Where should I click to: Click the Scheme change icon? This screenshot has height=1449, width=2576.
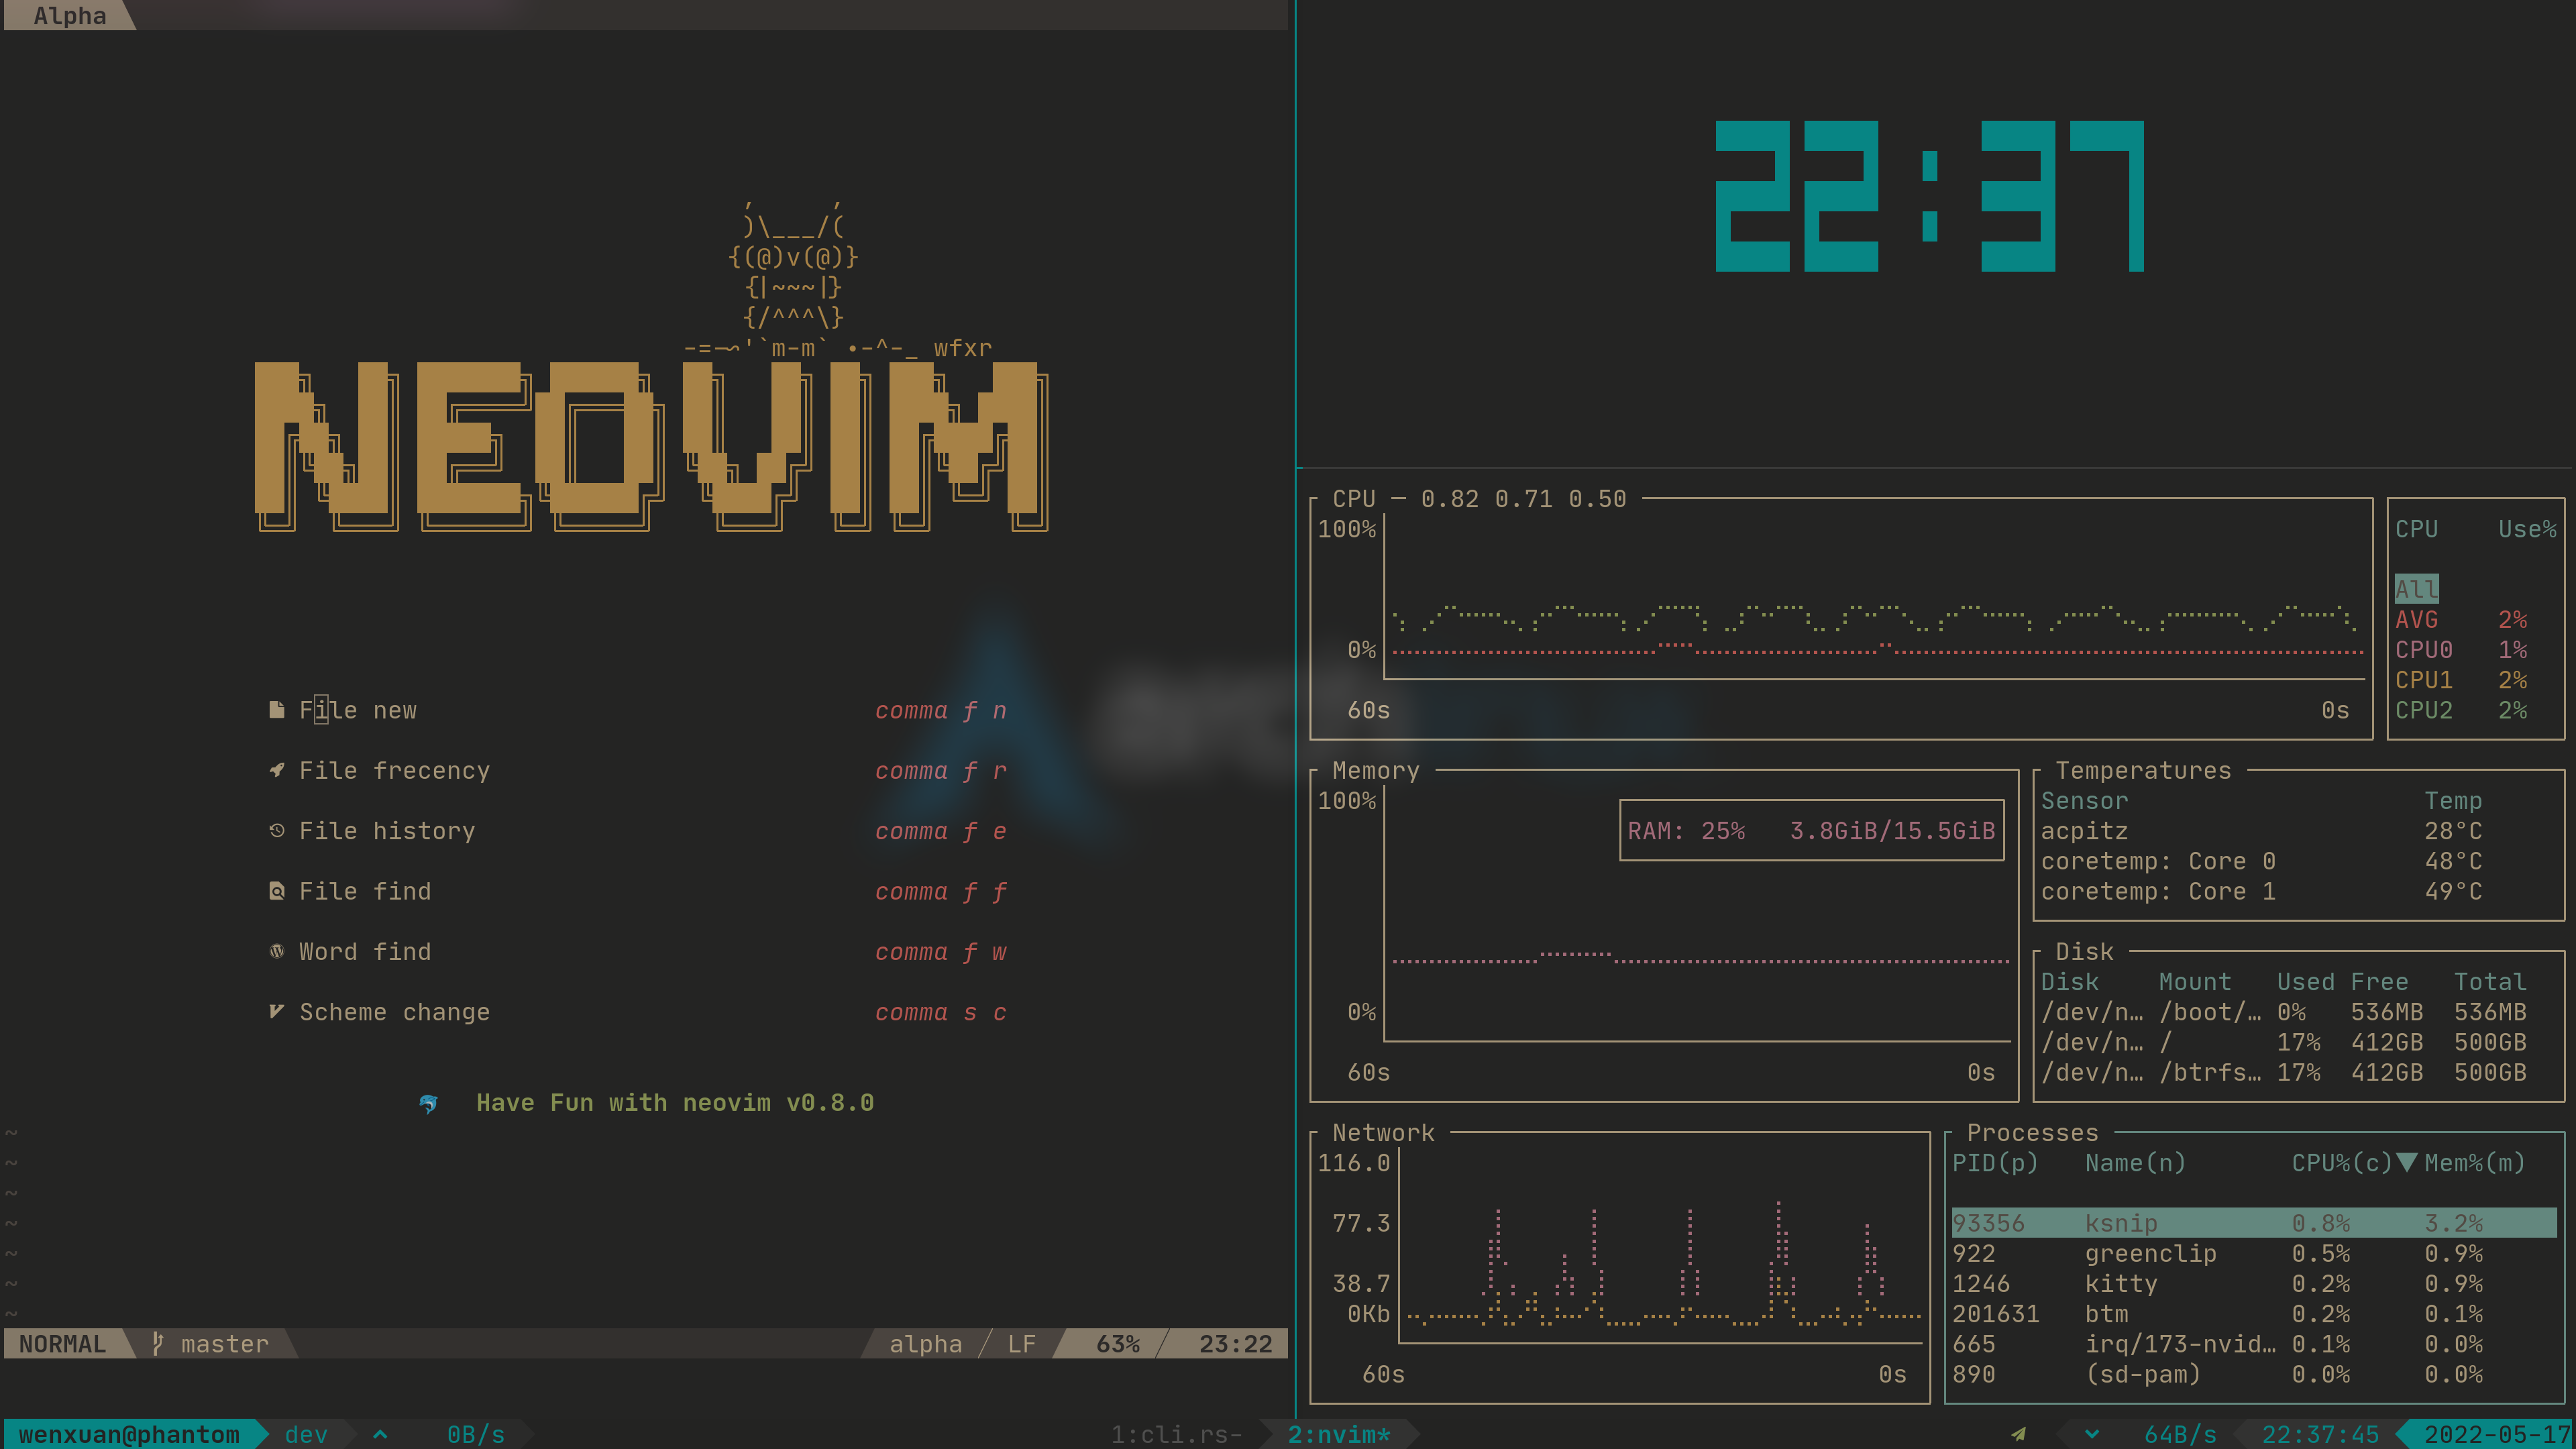click(x=277, y=1012)
